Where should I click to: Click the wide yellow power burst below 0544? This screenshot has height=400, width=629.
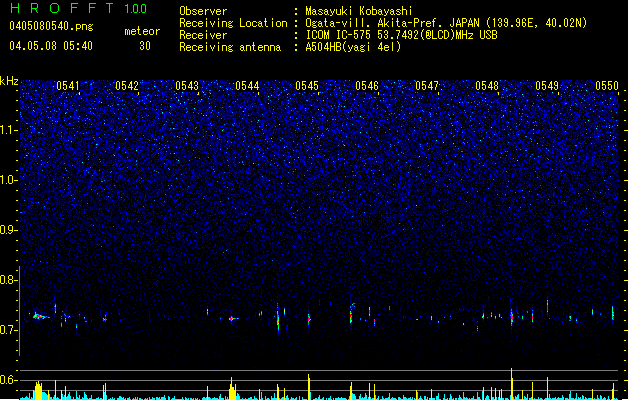(232, 388)
